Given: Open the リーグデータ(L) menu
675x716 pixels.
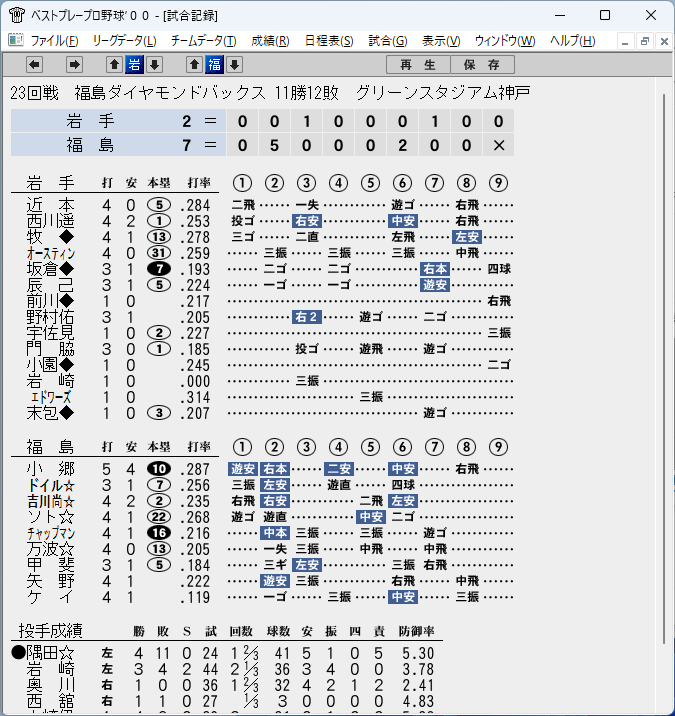Looking at the screenshot, I should click(124, 41).
